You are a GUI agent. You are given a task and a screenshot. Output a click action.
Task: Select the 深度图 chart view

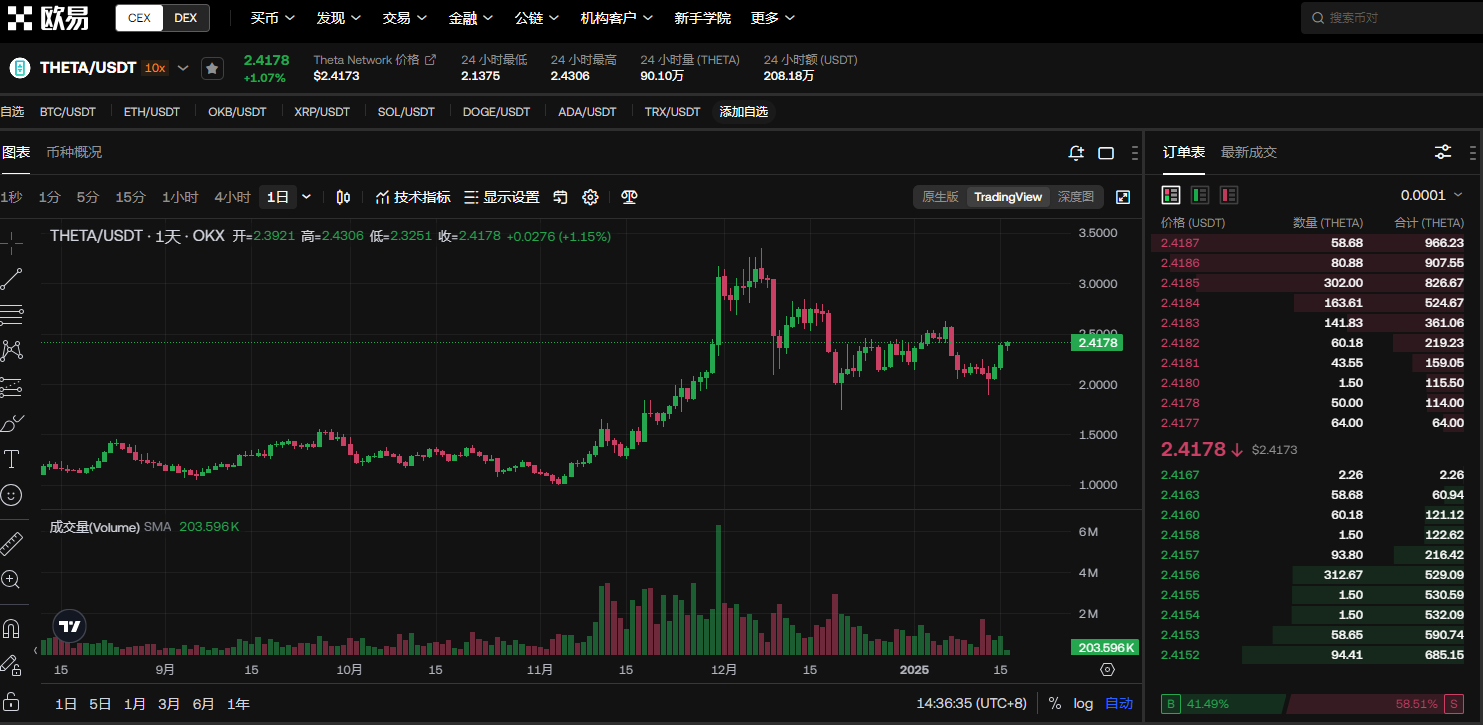coord(1075,197)
